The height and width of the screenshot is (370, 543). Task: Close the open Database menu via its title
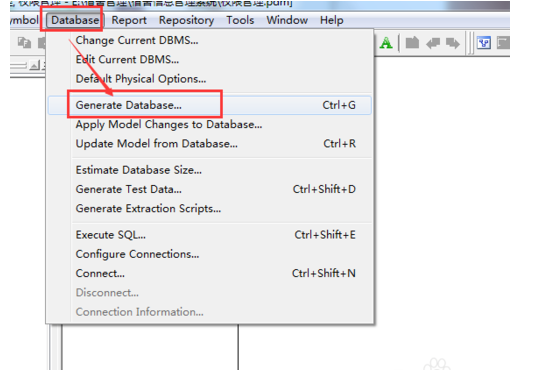(x=74, y=20)
